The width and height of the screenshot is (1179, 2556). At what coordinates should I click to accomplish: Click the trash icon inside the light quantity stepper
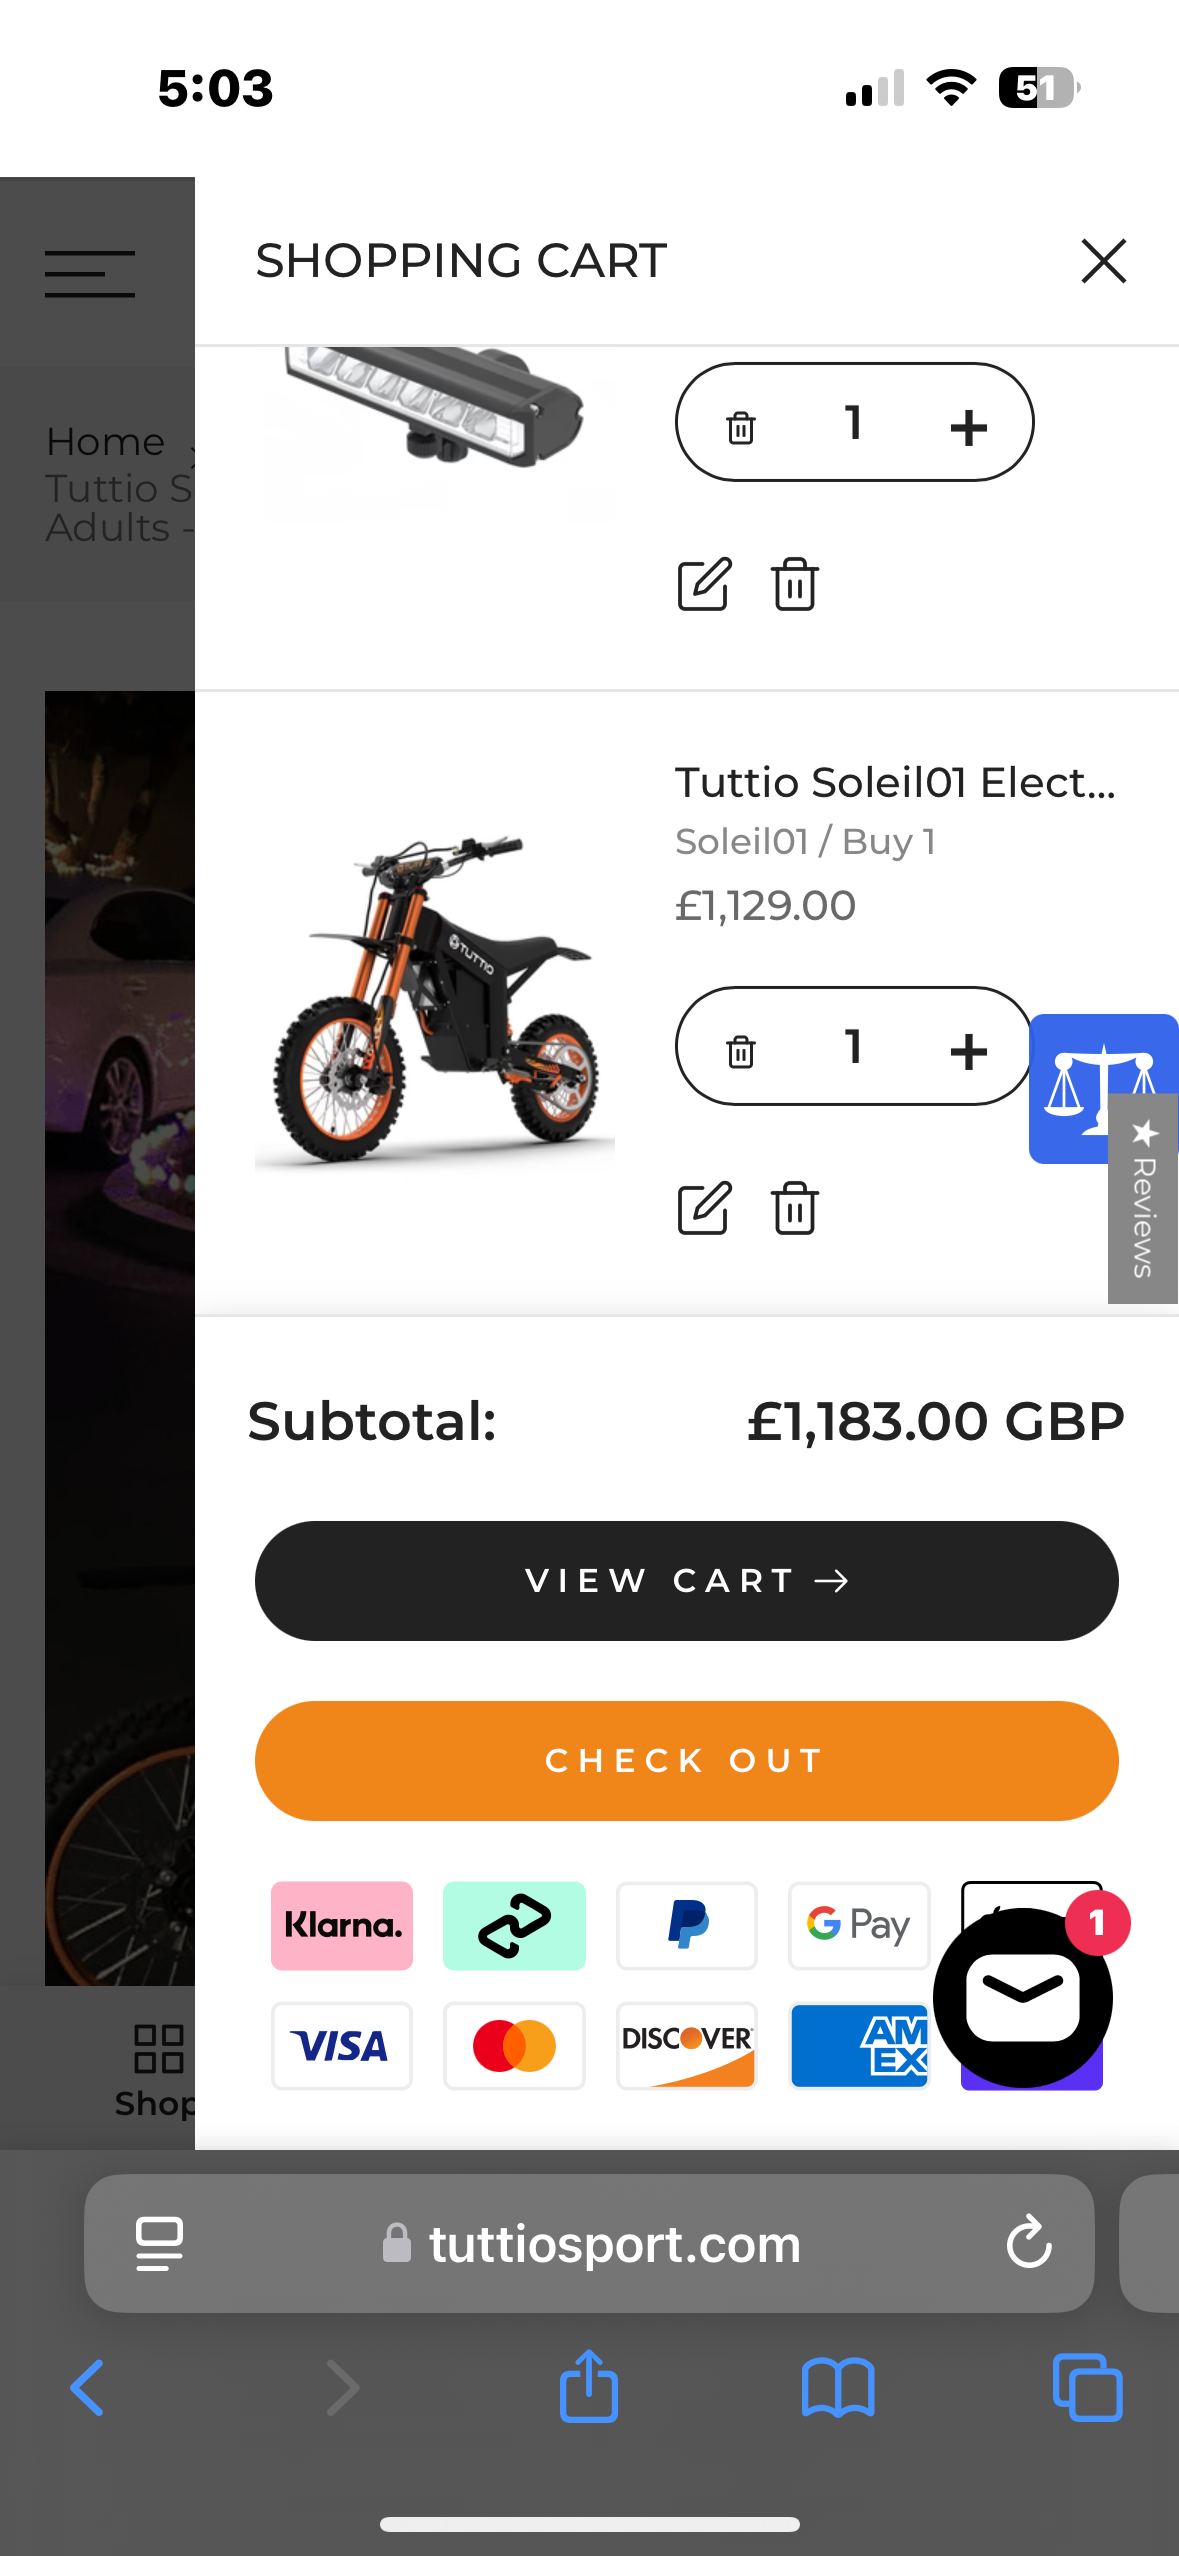click(741, 427)
